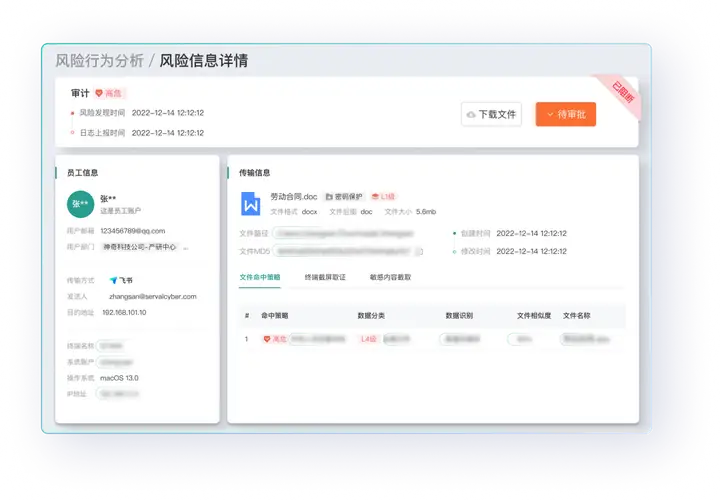720x500 pixels.
Task: Click the 风险信息详情 page title
Action: pos(204,61)
